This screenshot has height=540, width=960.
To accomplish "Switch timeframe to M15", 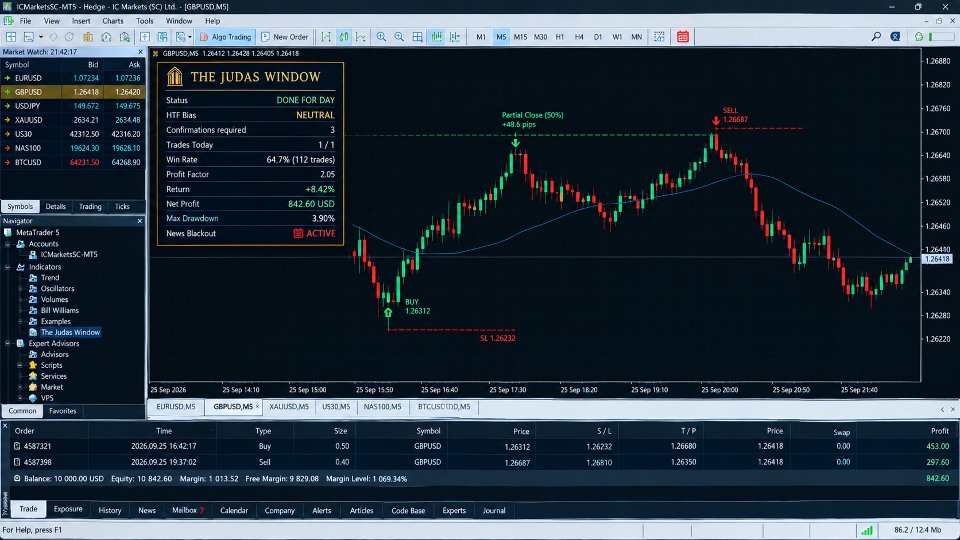I will pyautogui.click(x=520, y=37).
